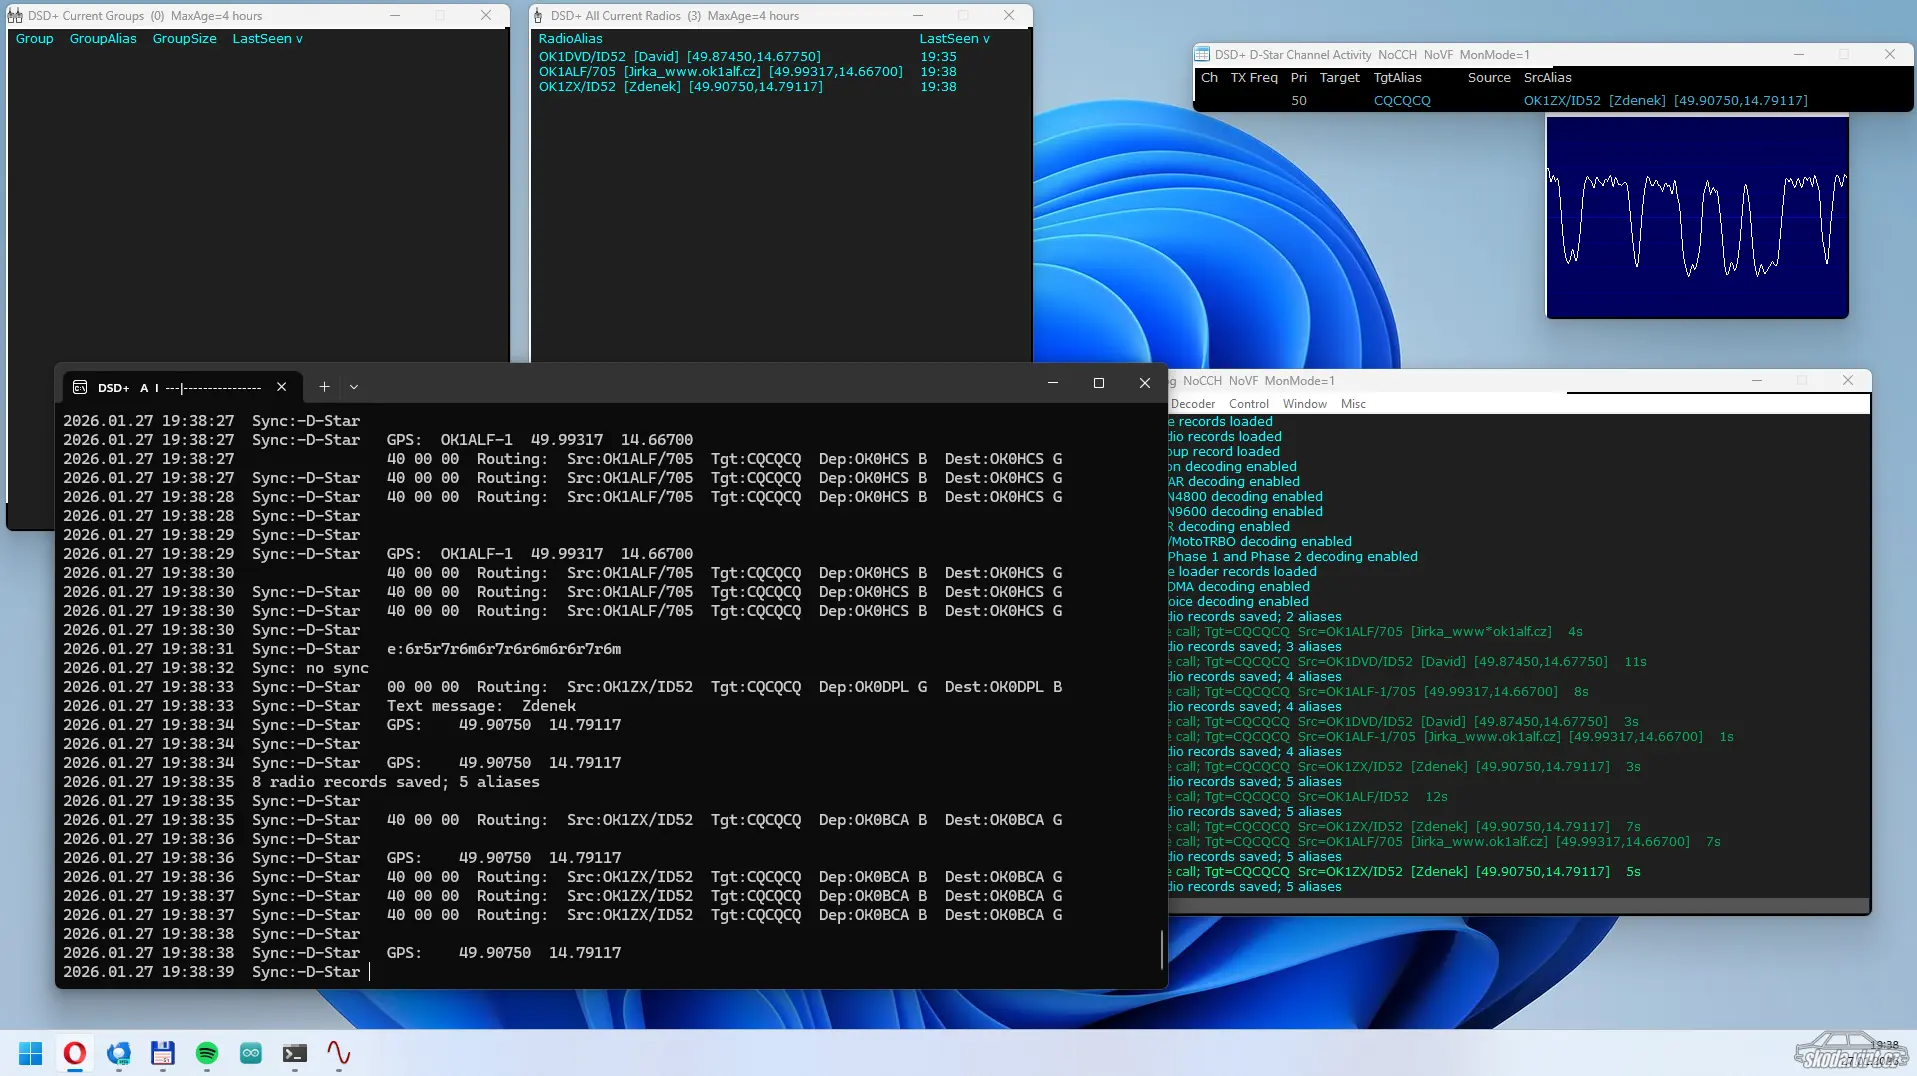Open Thunderbird mail from the taskbar
The width and height of the screenshot is (1917, 1076).
pyautogui.click(x=119, y=1053)
